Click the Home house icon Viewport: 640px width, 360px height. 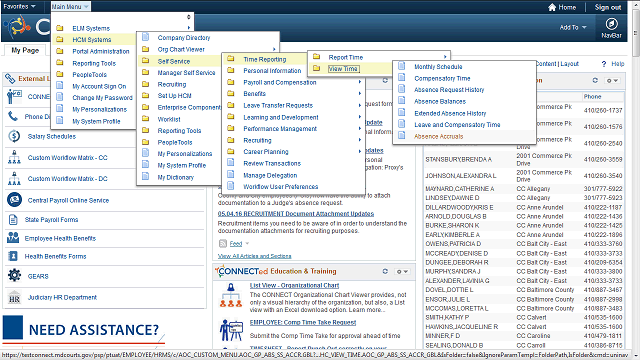tap(552, 7)
